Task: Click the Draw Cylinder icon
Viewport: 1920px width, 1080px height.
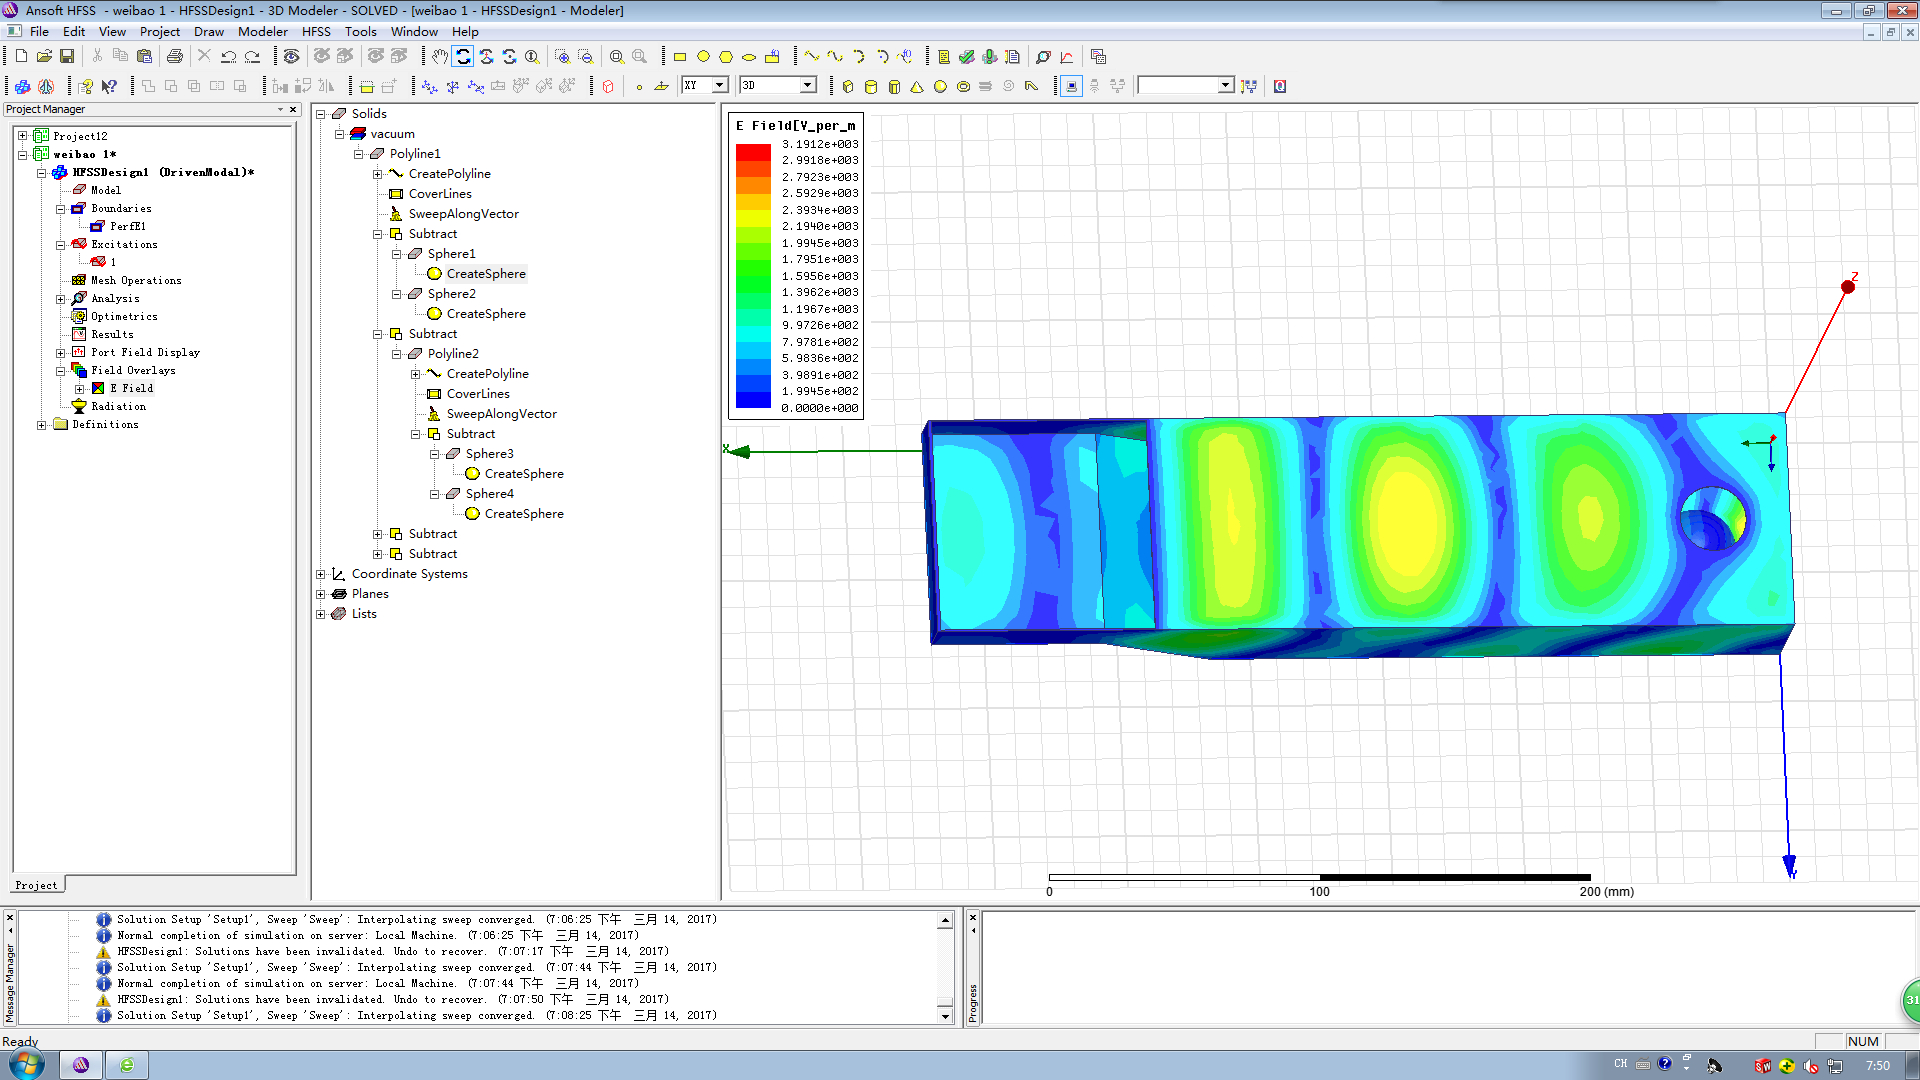Action: click(x=871, y=86)
